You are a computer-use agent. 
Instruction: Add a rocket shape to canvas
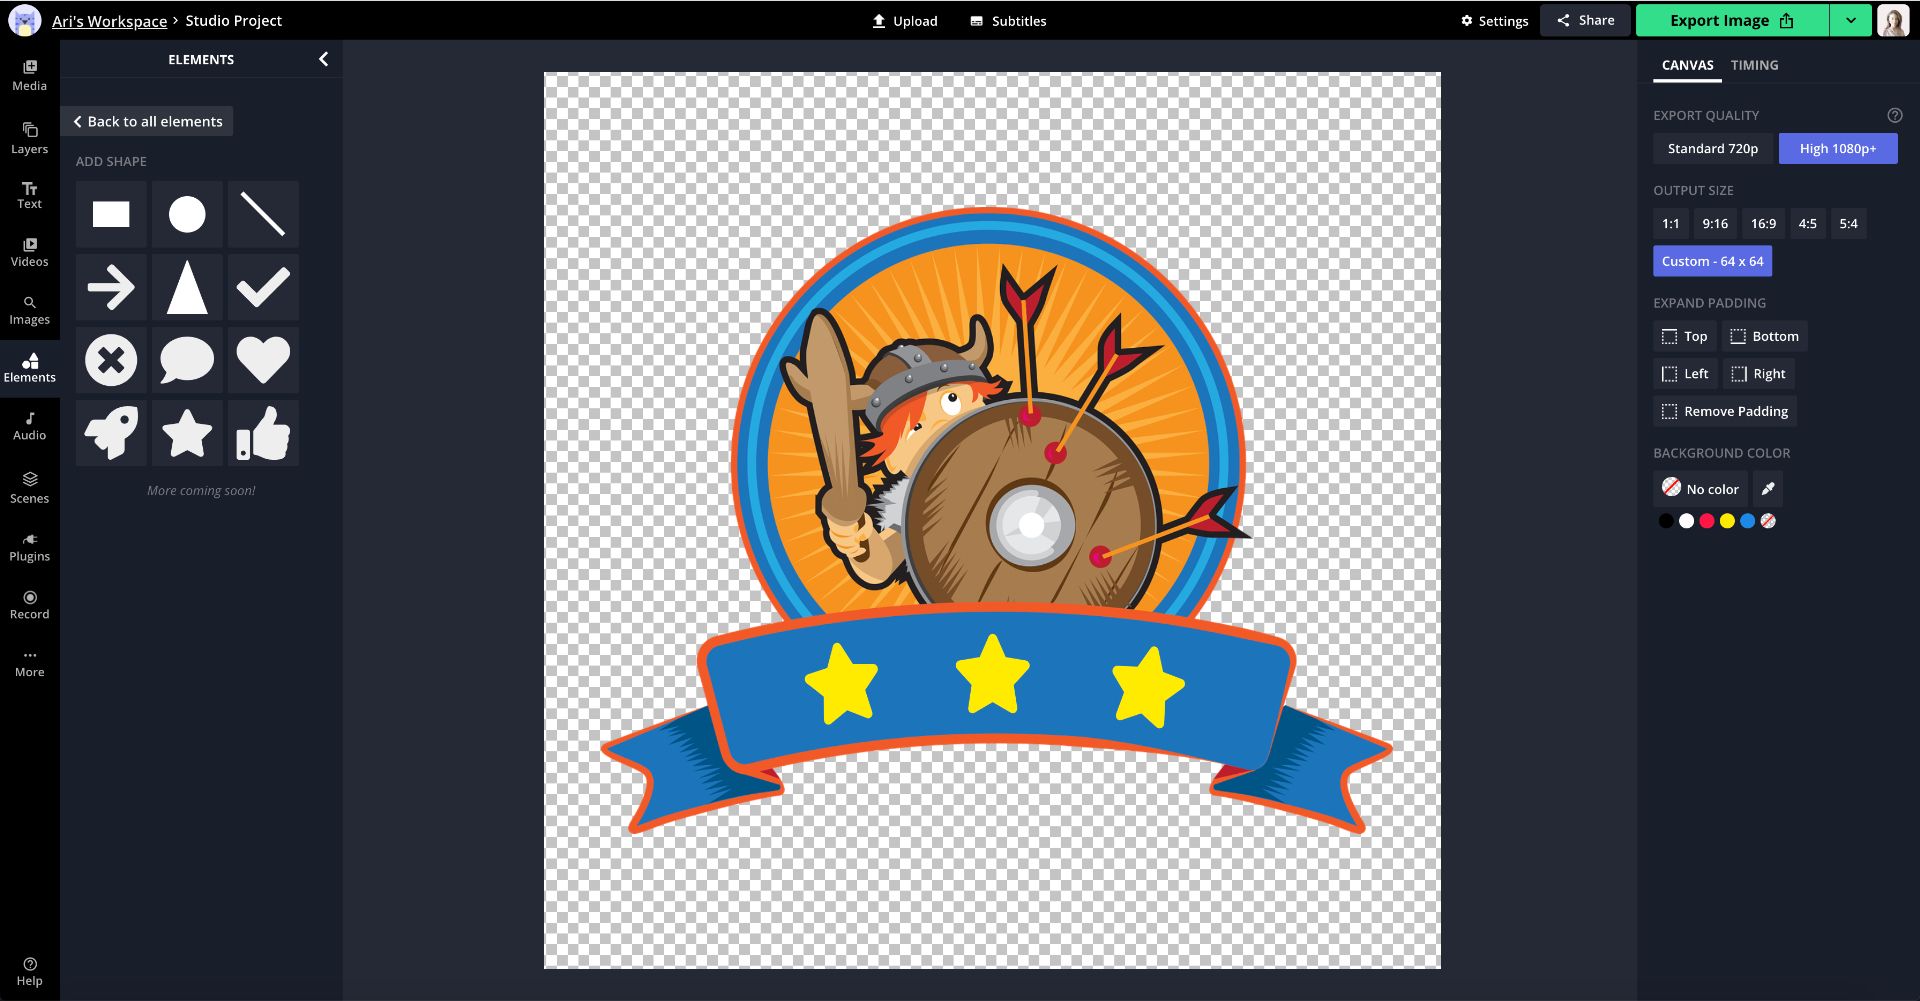pyautogui.click(x=111, y=433)
